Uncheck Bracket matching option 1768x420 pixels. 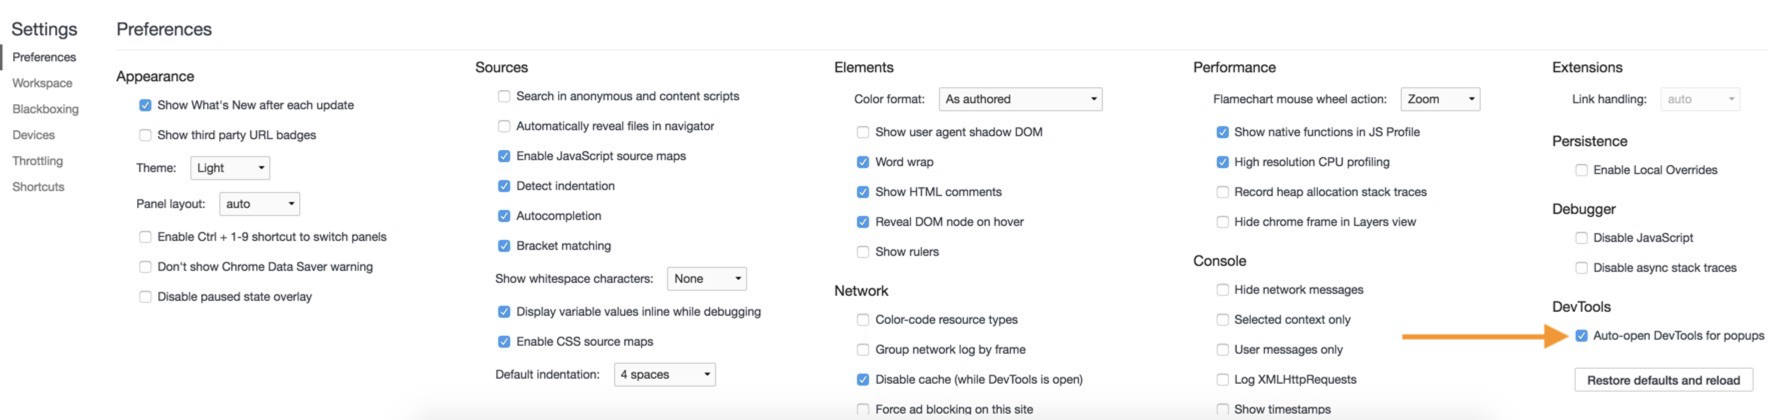pos(504,246)
